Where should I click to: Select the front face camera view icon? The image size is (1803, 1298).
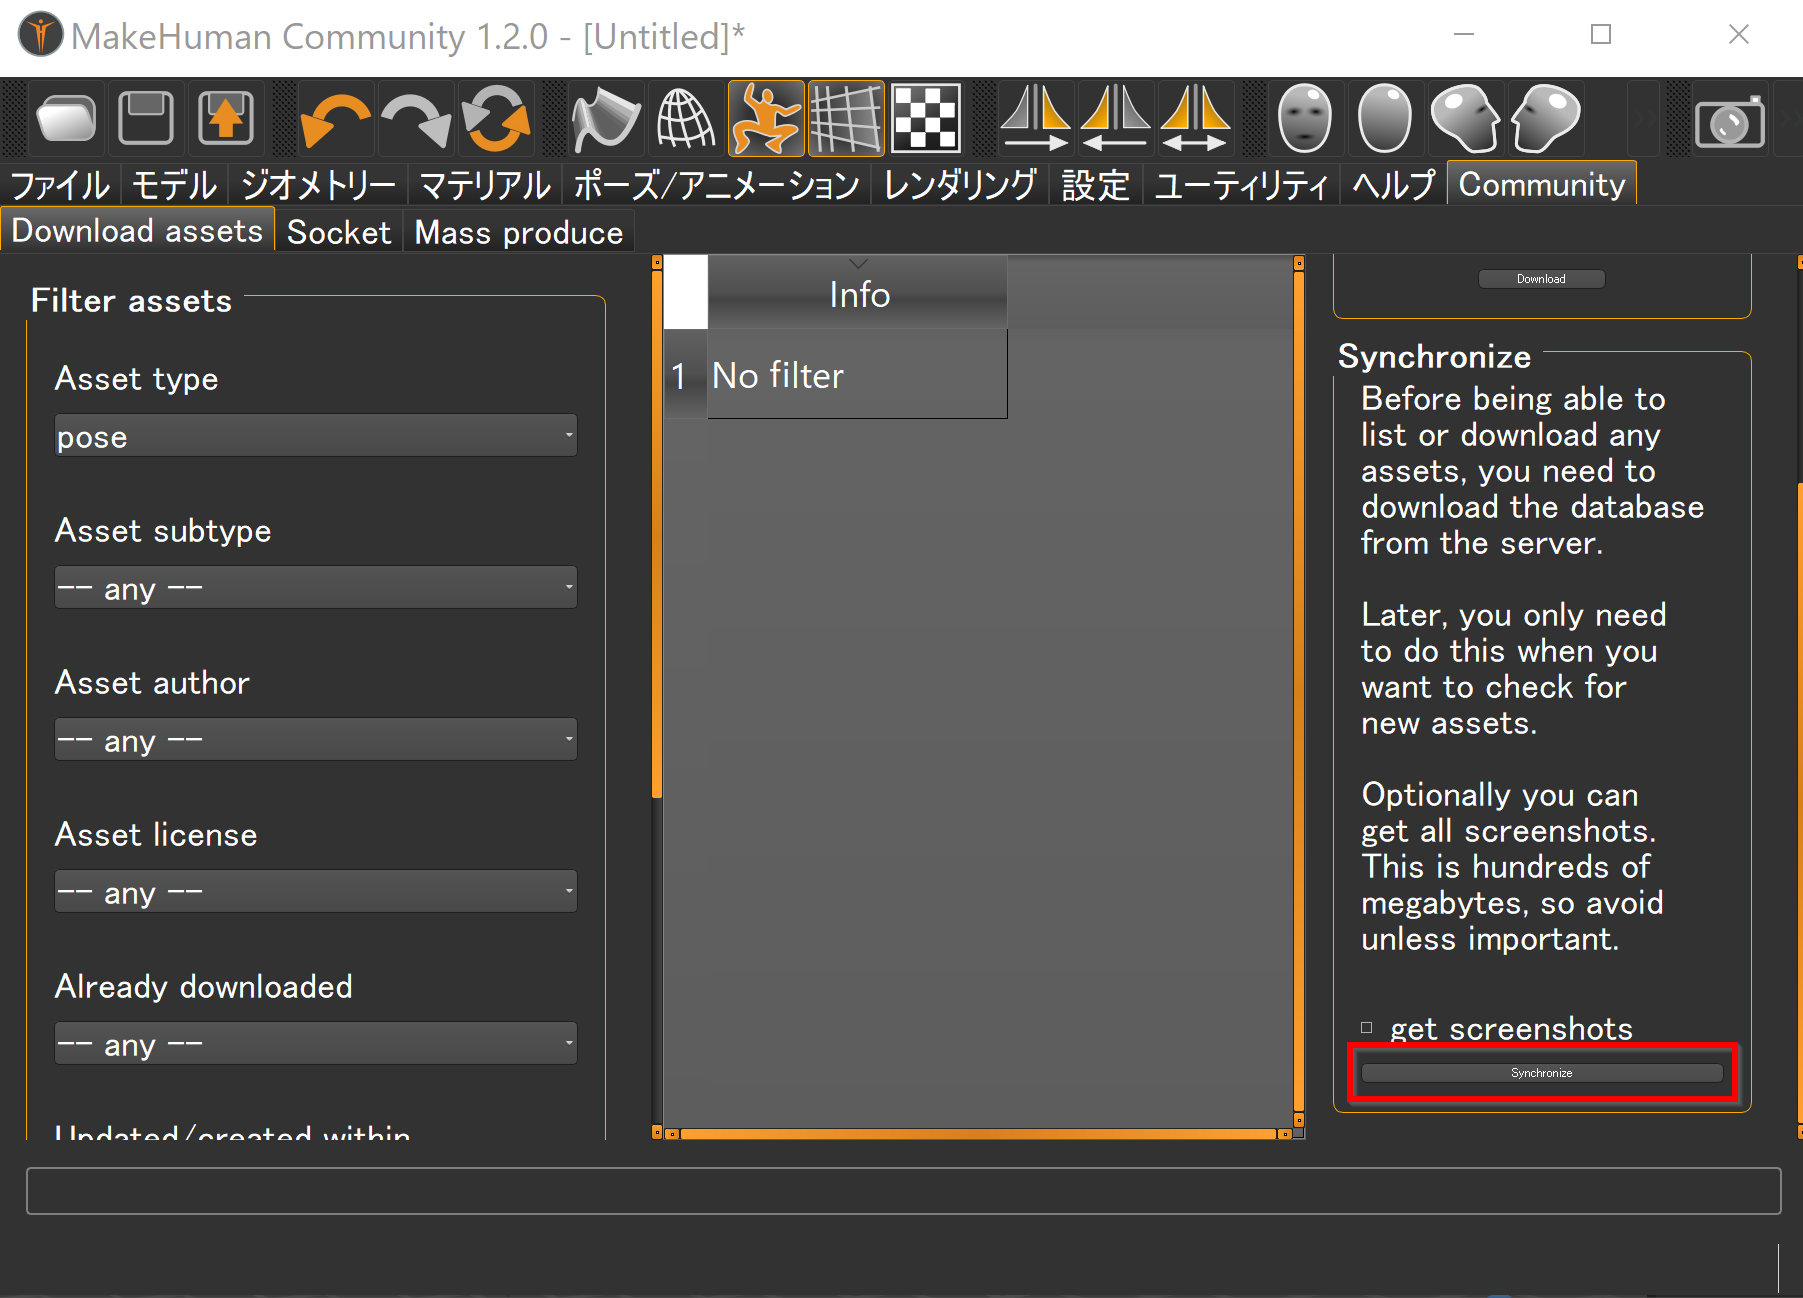[1305, 120]
